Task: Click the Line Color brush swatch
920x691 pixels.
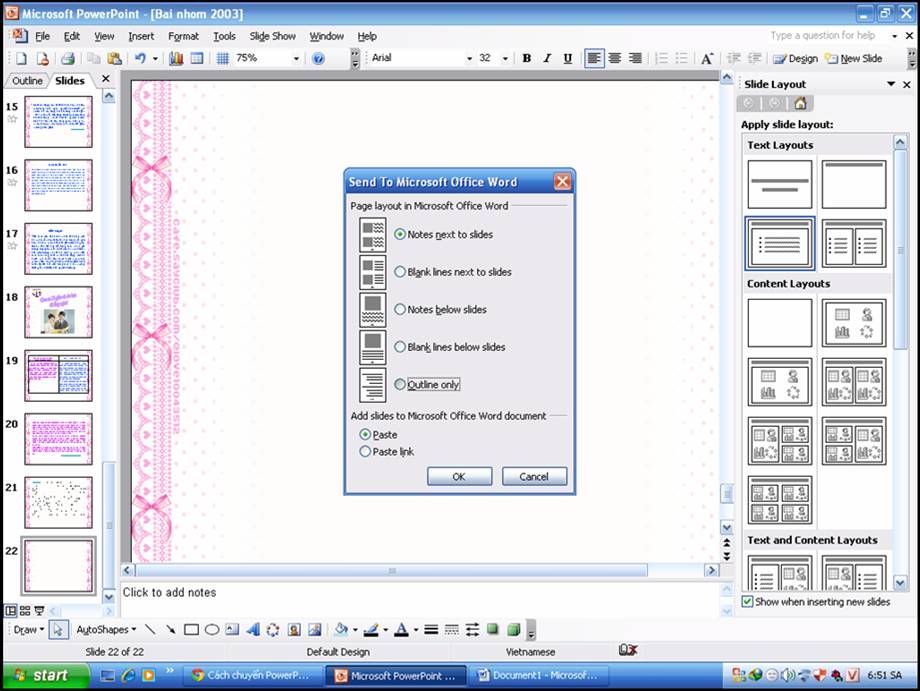Action: [371, 629]
